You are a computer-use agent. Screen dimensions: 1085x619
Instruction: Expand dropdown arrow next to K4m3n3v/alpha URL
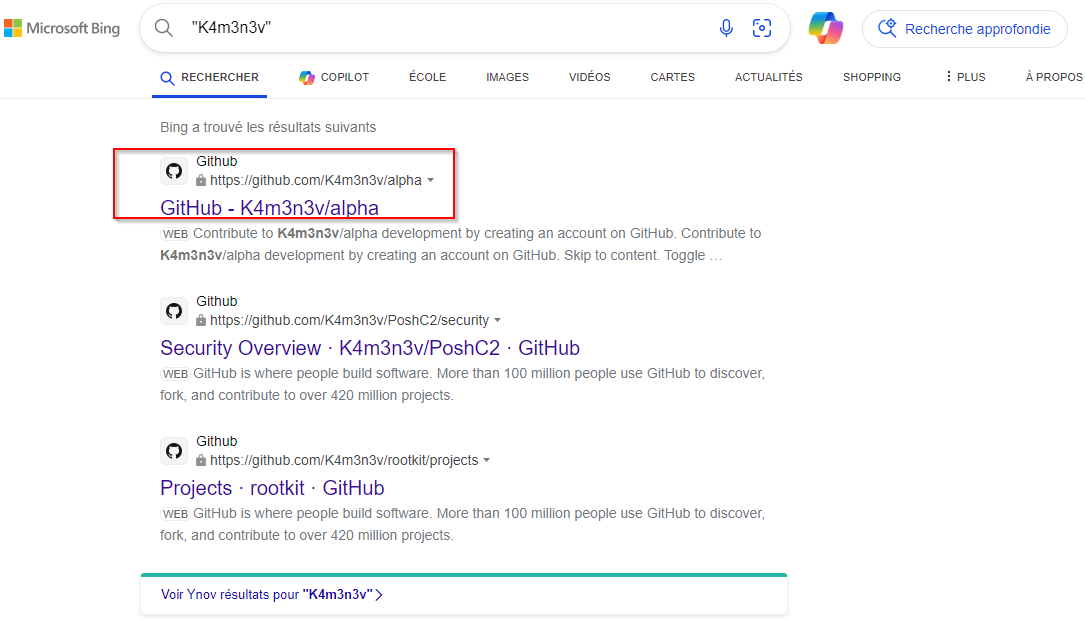tap(431, 181)
